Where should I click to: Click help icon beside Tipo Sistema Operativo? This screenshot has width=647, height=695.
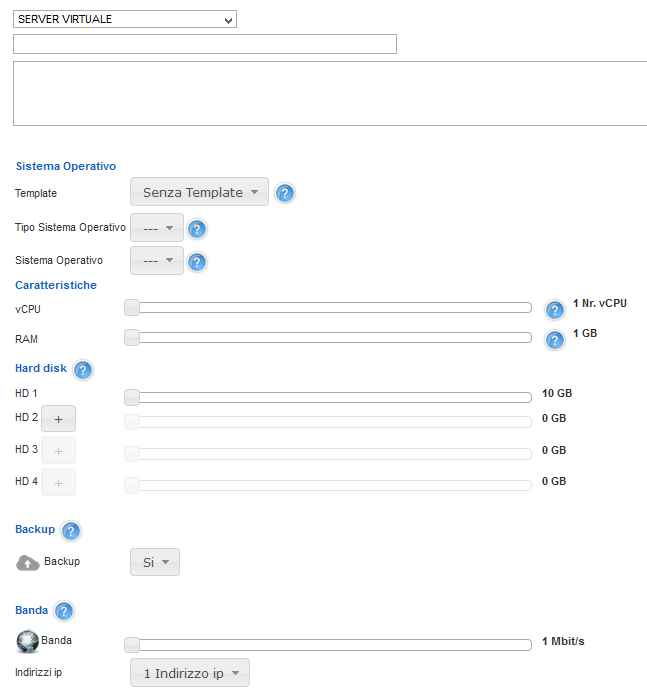197,229
